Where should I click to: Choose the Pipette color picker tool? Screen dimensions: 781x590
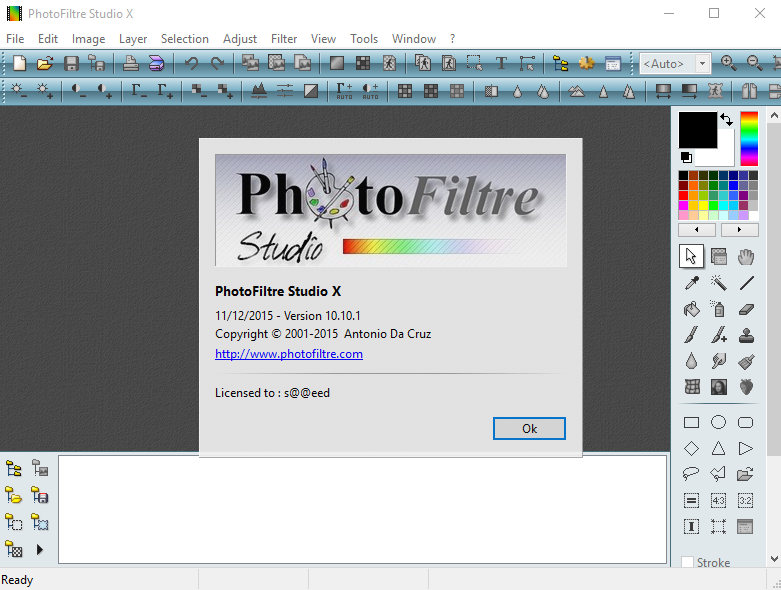pos(691,283)
